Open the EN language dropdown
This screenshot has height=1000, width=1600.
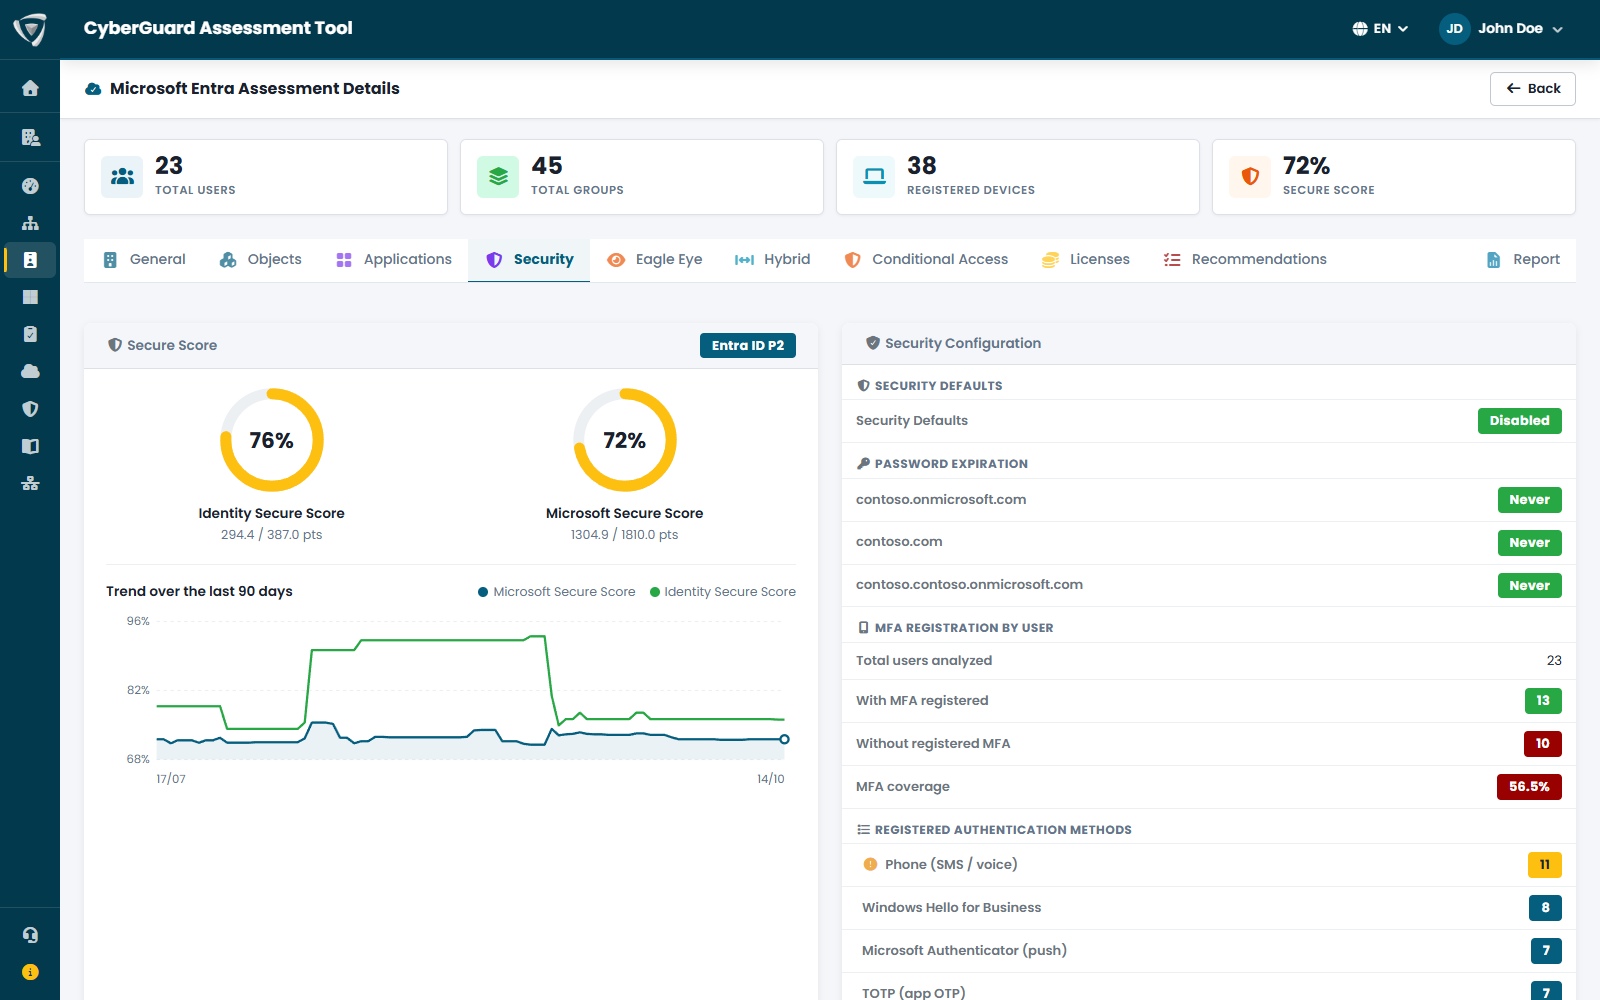pos(1380,29)
